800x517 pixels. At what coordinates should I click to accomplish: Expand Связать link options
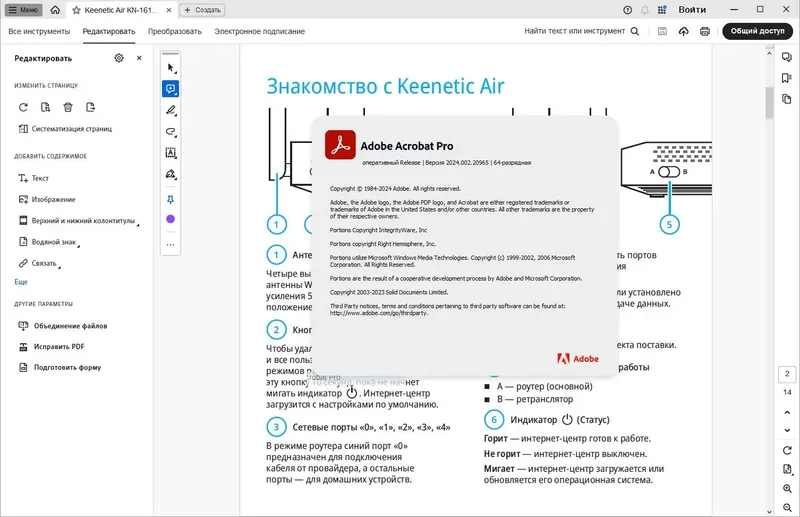39,263
